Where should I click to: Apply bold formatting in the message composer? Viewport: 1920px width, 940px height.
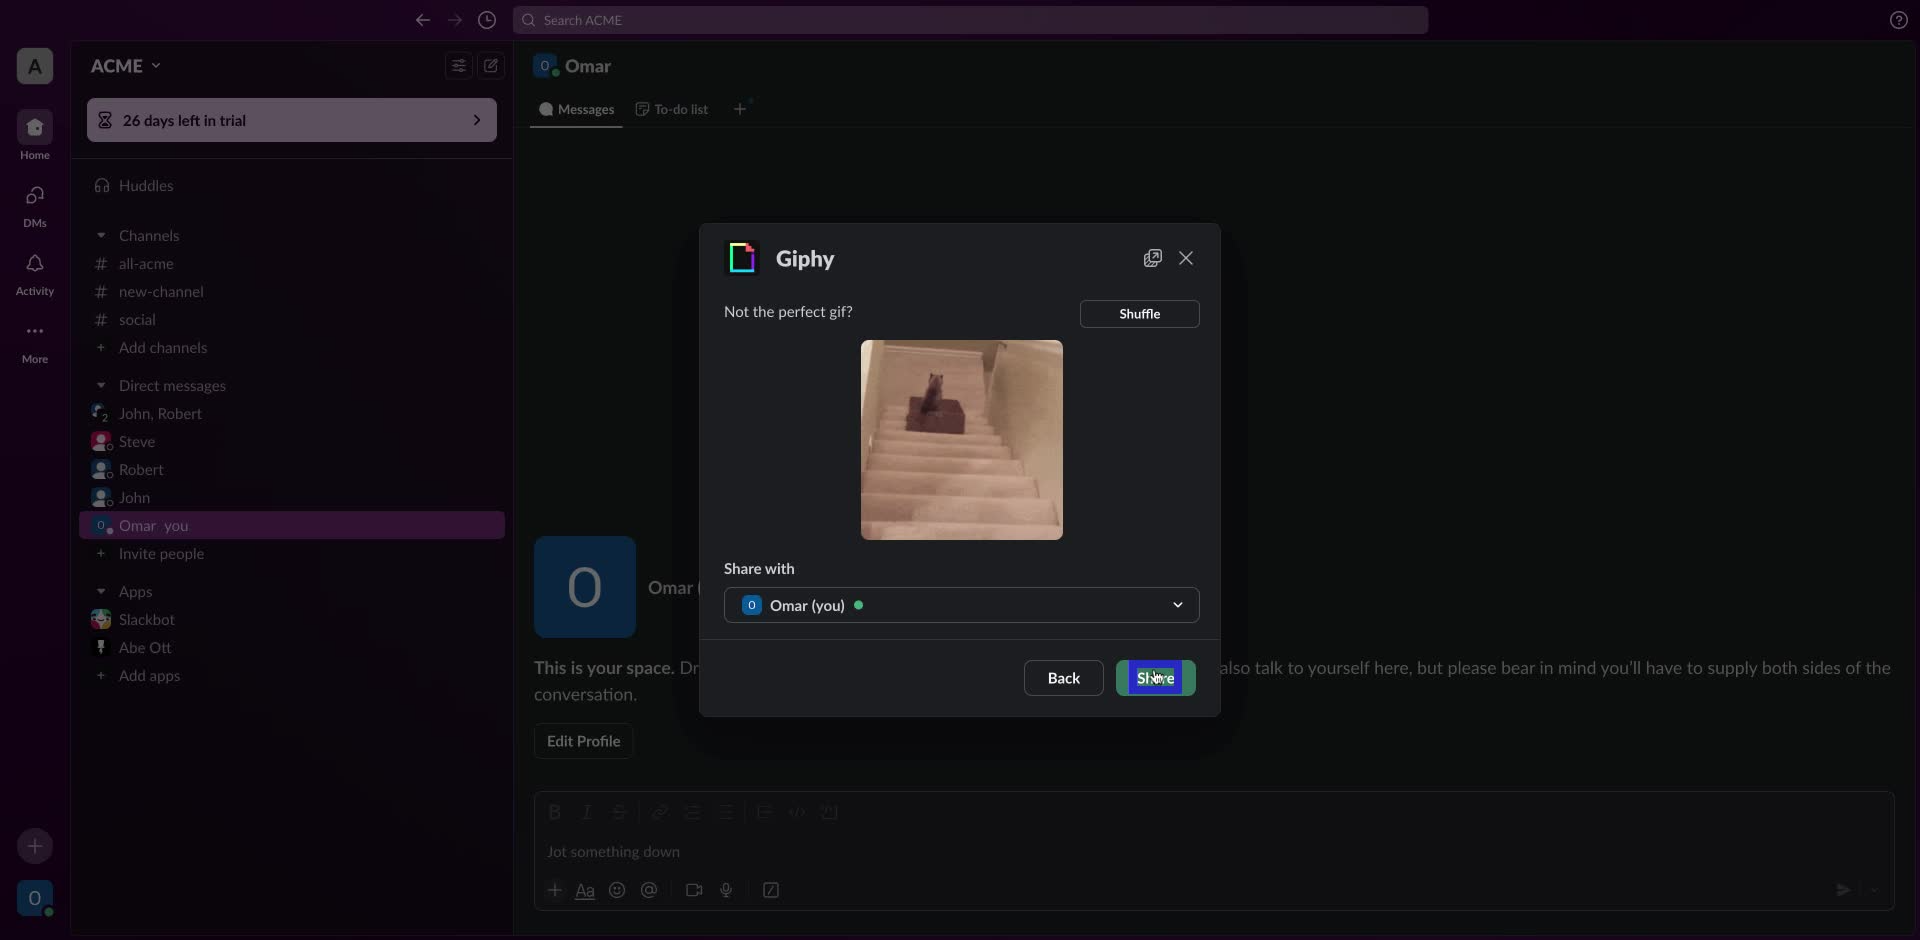pos(555,812)
